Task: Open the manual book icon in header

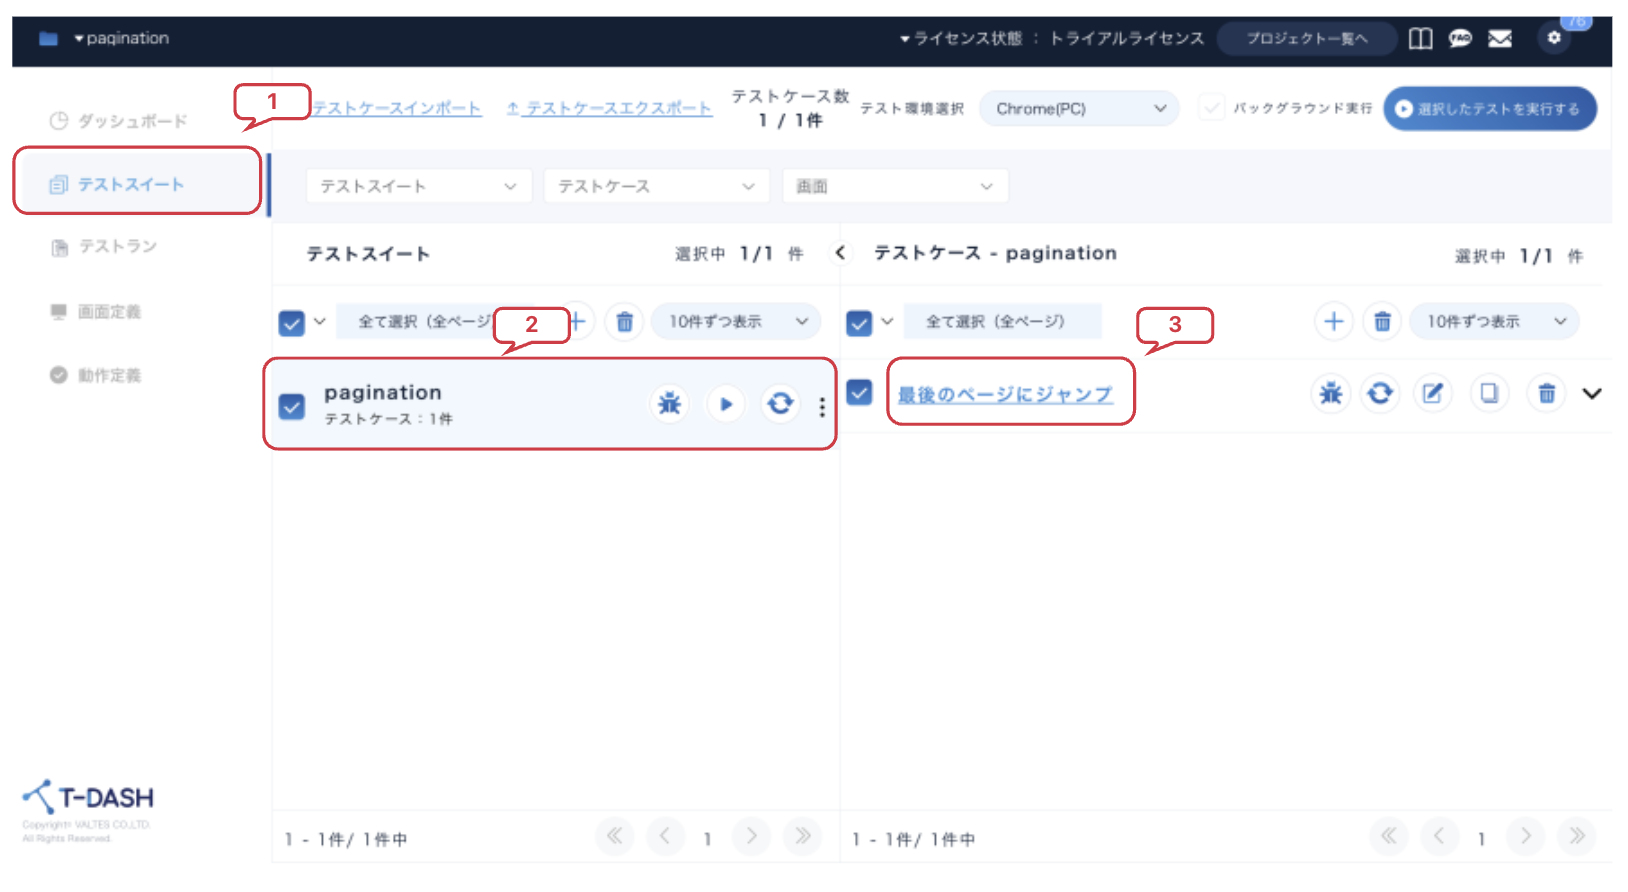Action: coord(1420,38)
